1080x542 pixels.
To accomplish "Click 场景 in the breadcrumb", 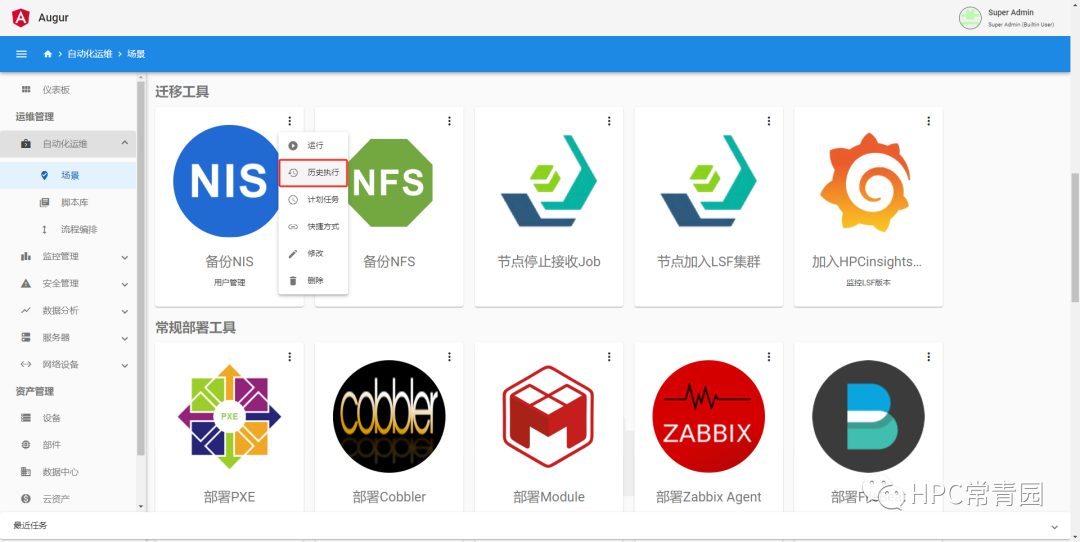I will tap(136, 54).
